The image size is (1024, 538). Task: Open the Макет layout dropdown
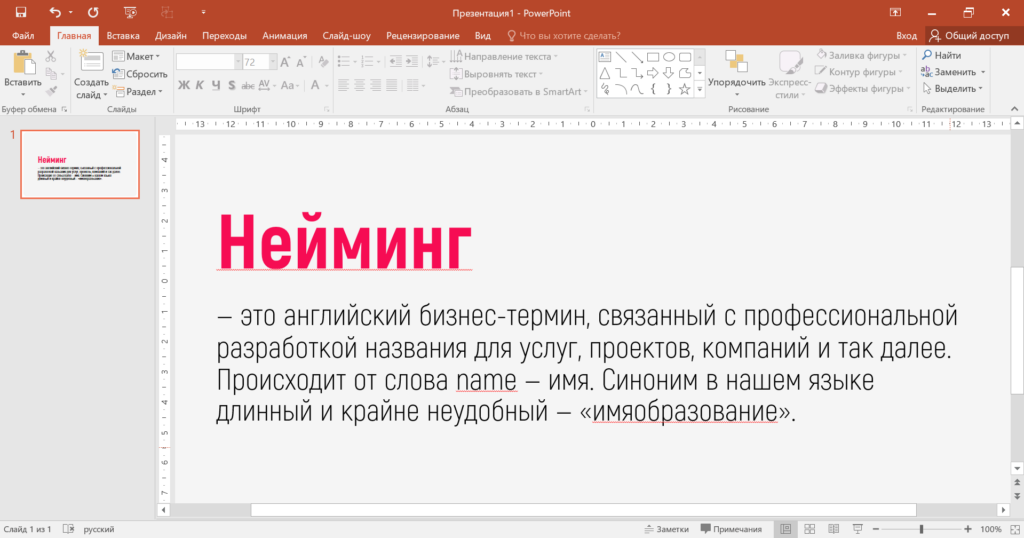tap(136, 56)
